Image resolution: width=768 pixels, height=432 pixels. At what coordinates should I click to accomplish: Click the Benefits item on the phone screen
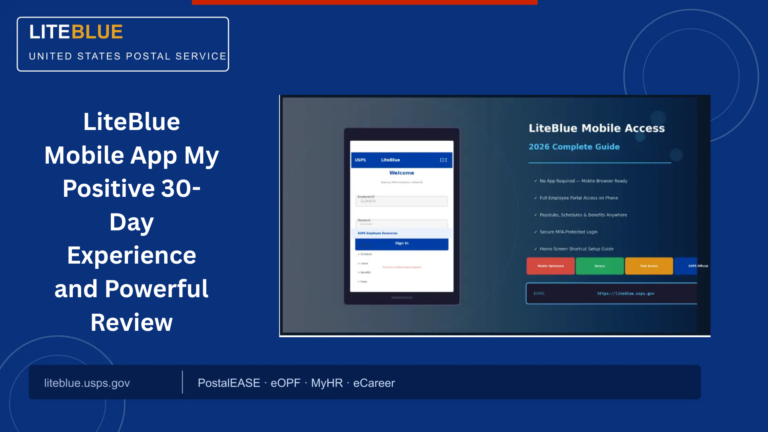click(365, 272)
